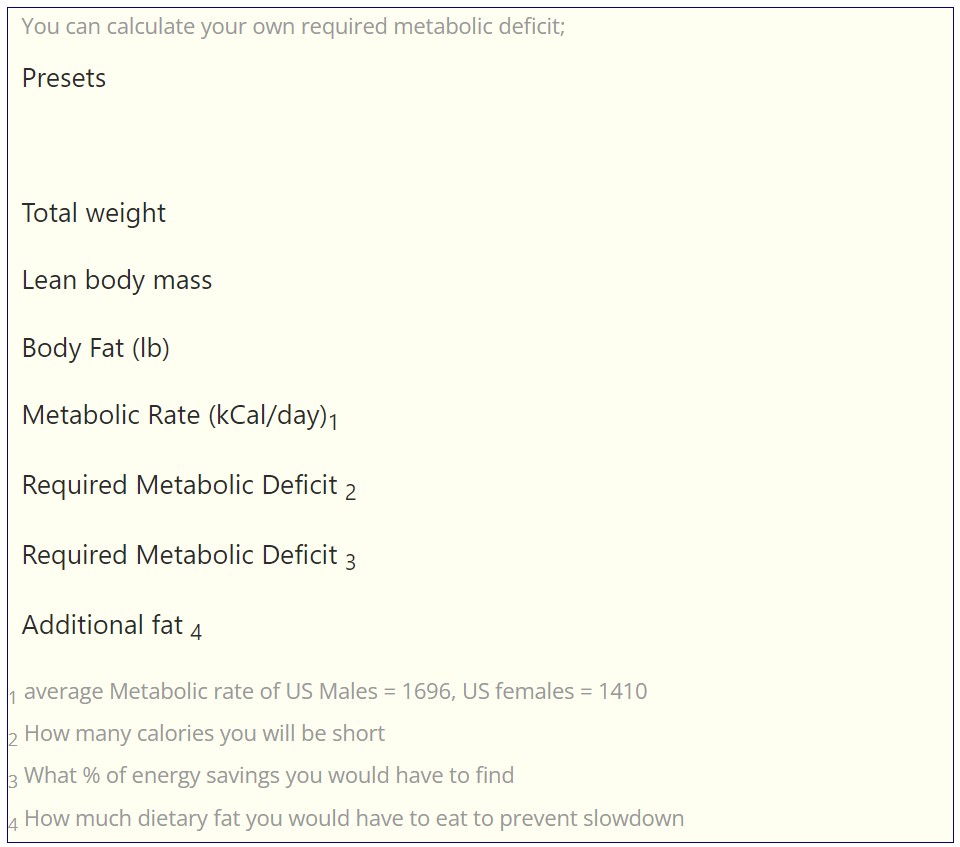Image resolution: width=960 pixels, height=847 pixels.
Task: Click footnote about average Metabolic rate of US Males
Action: [x=336, y=691]
